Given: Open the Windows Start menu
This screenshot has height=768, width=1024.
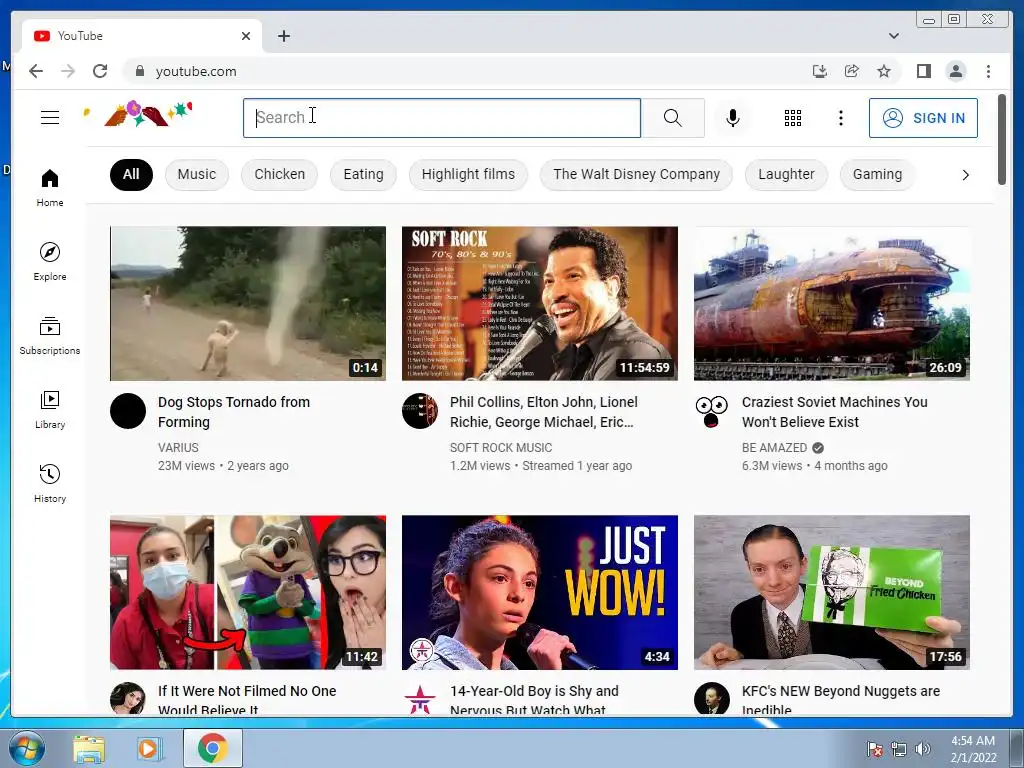Looking at the screenshot, I should (26, 748).
